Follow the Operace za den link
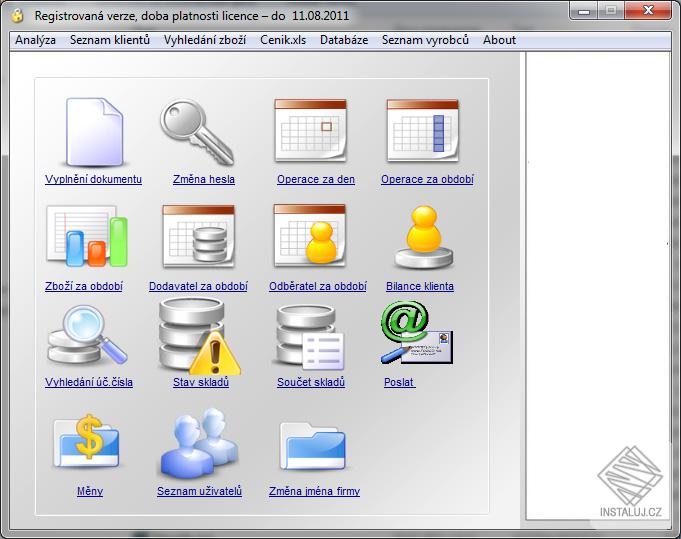The width and height of the screenshot is (681, 539). click(x=316, y=179)
